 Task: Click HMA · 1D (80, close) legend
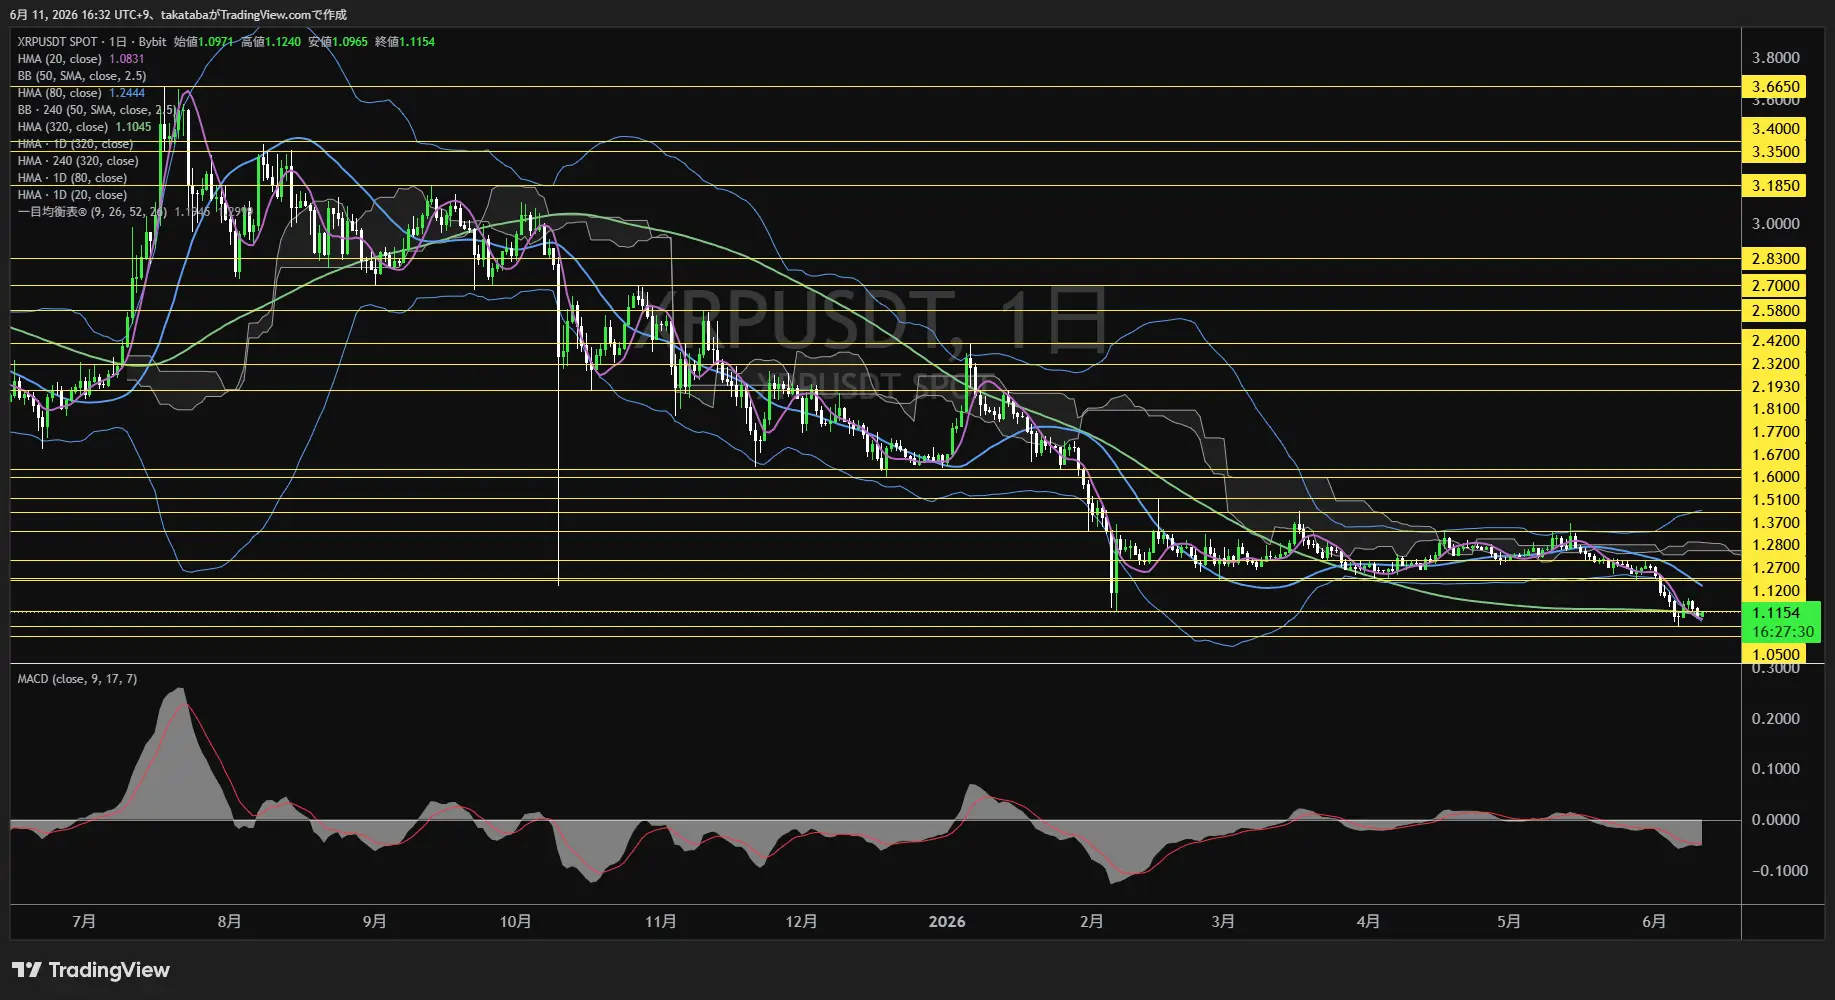tap(72, 178)
